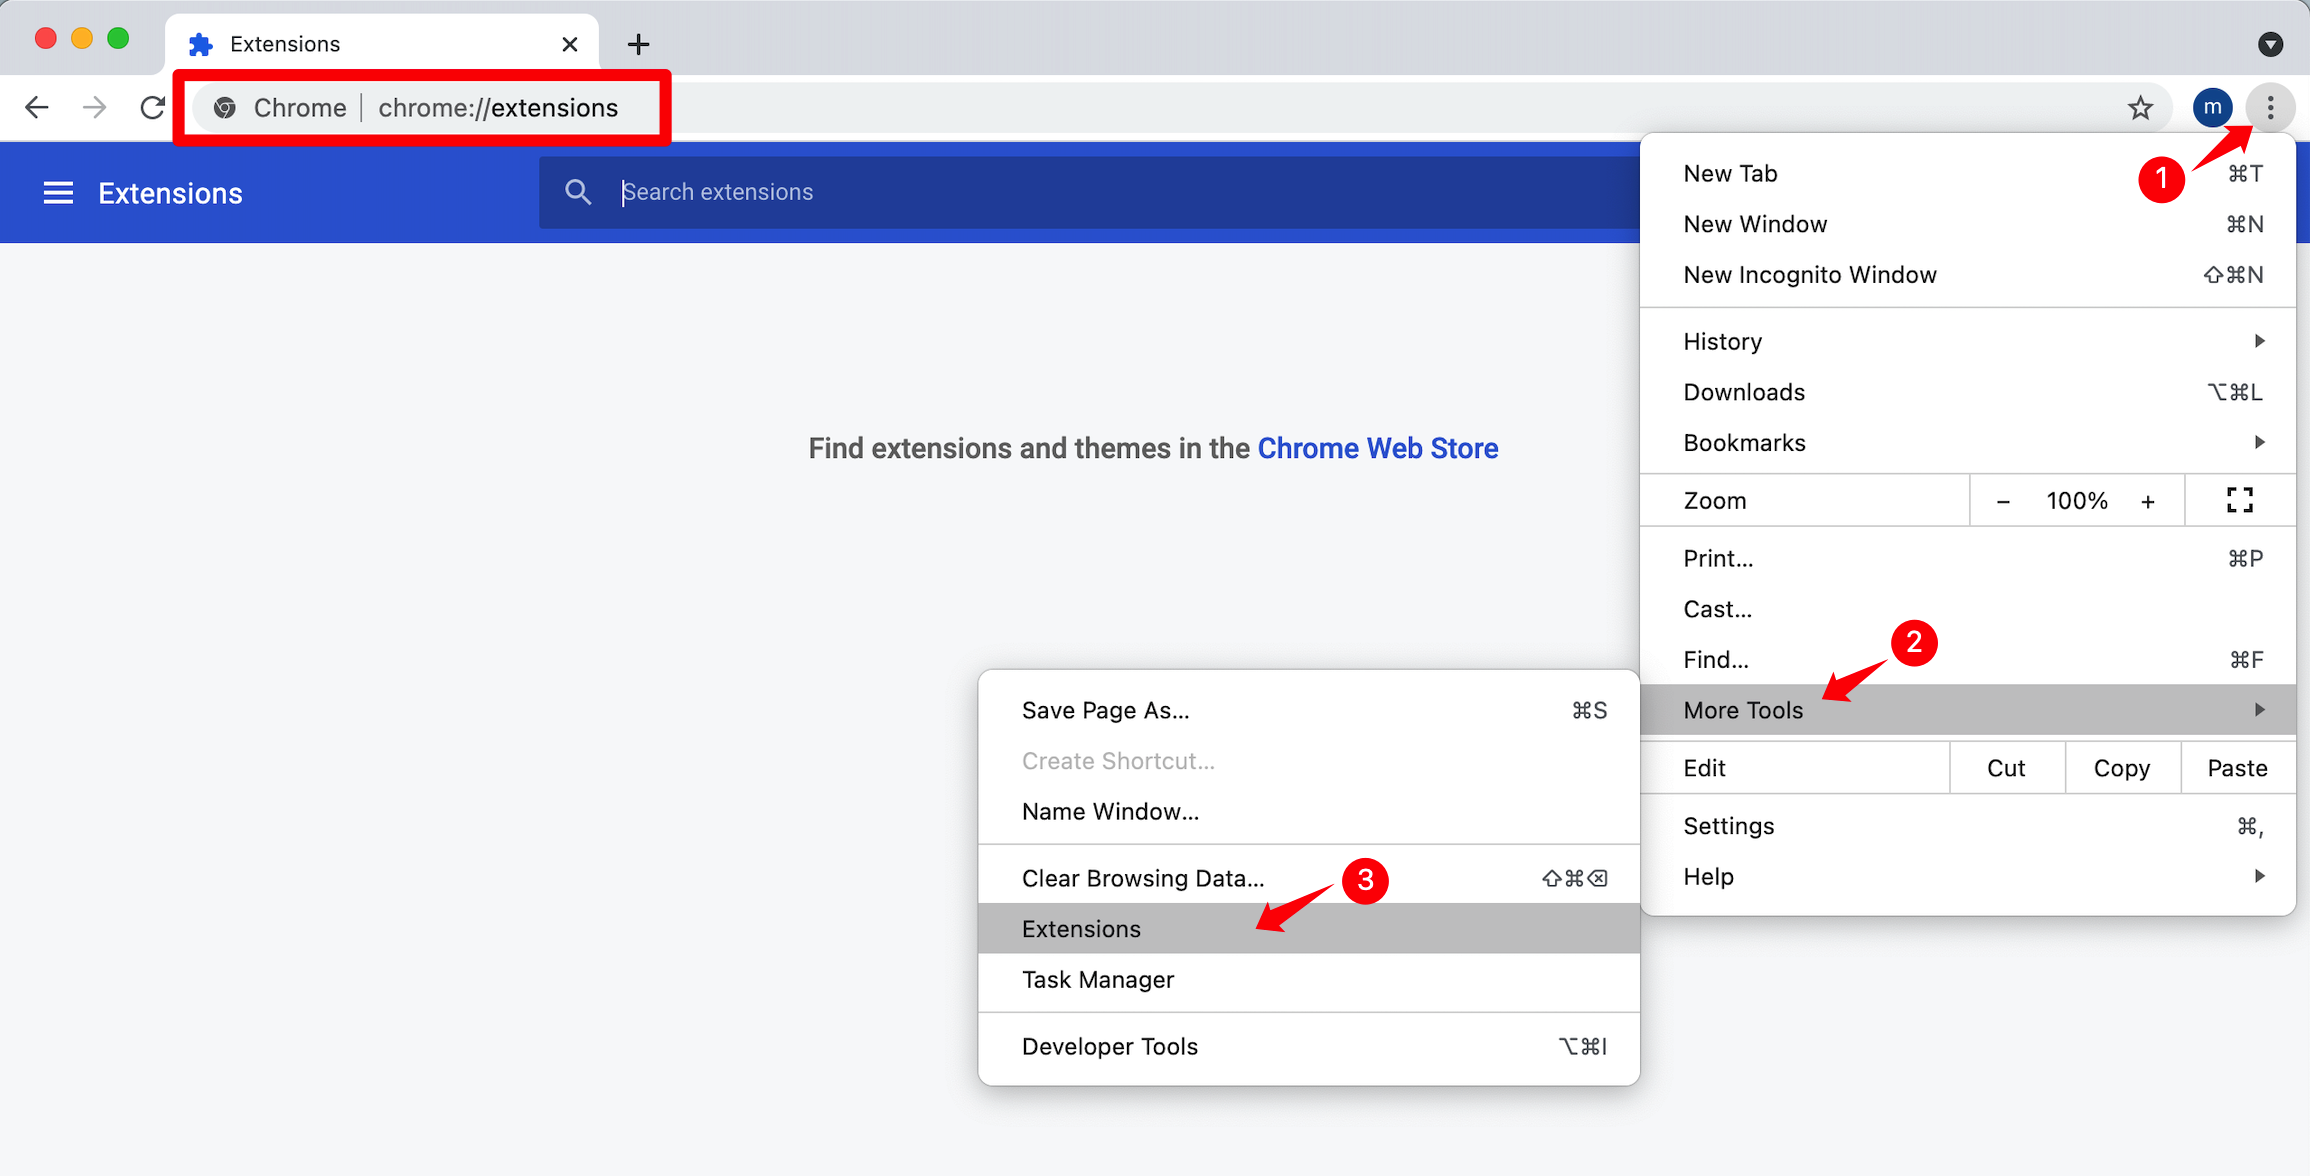This screenshot has width=2310, height=1176.
Task: Increase zoom with the plus button
Action: click(2148, 501)
